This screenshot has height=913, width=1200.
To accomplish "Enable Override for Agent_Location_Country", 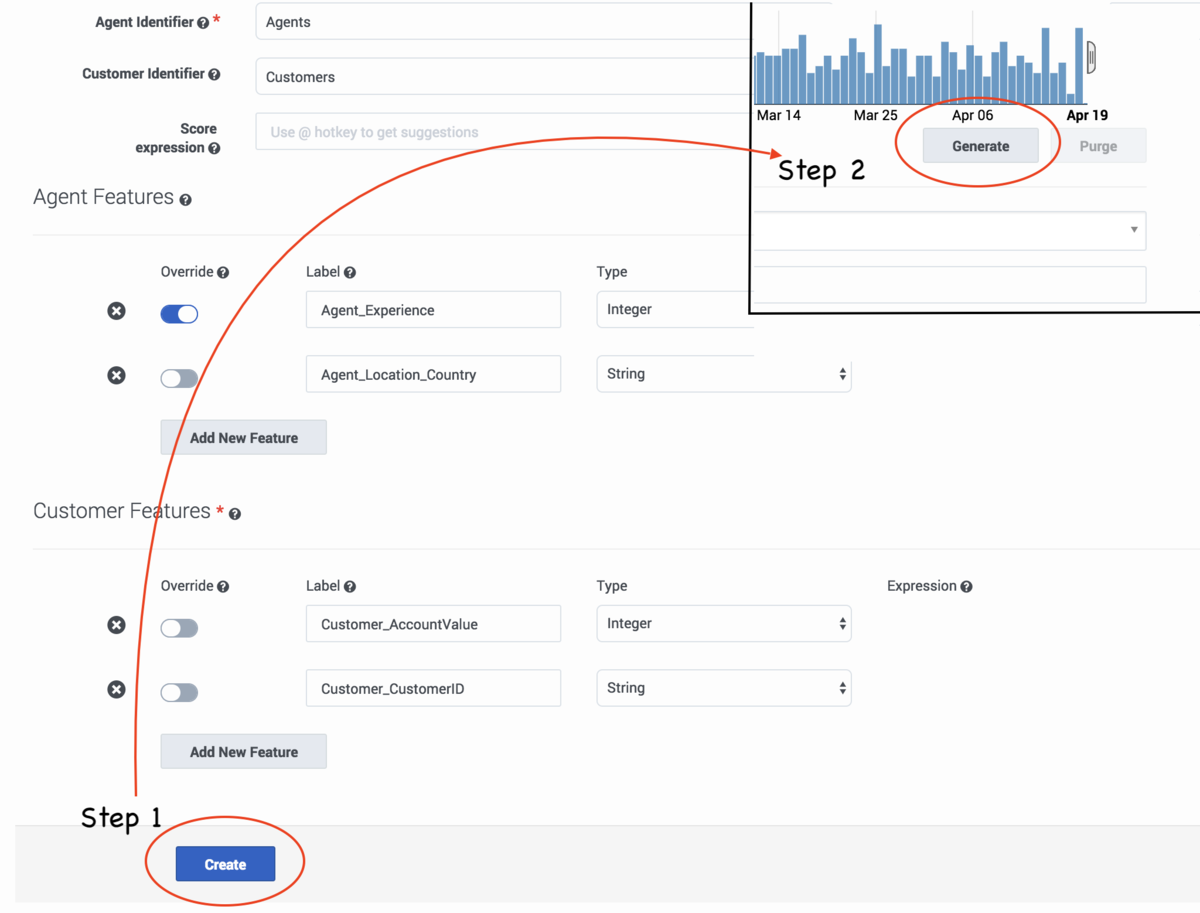I will (x=179, y=378).
